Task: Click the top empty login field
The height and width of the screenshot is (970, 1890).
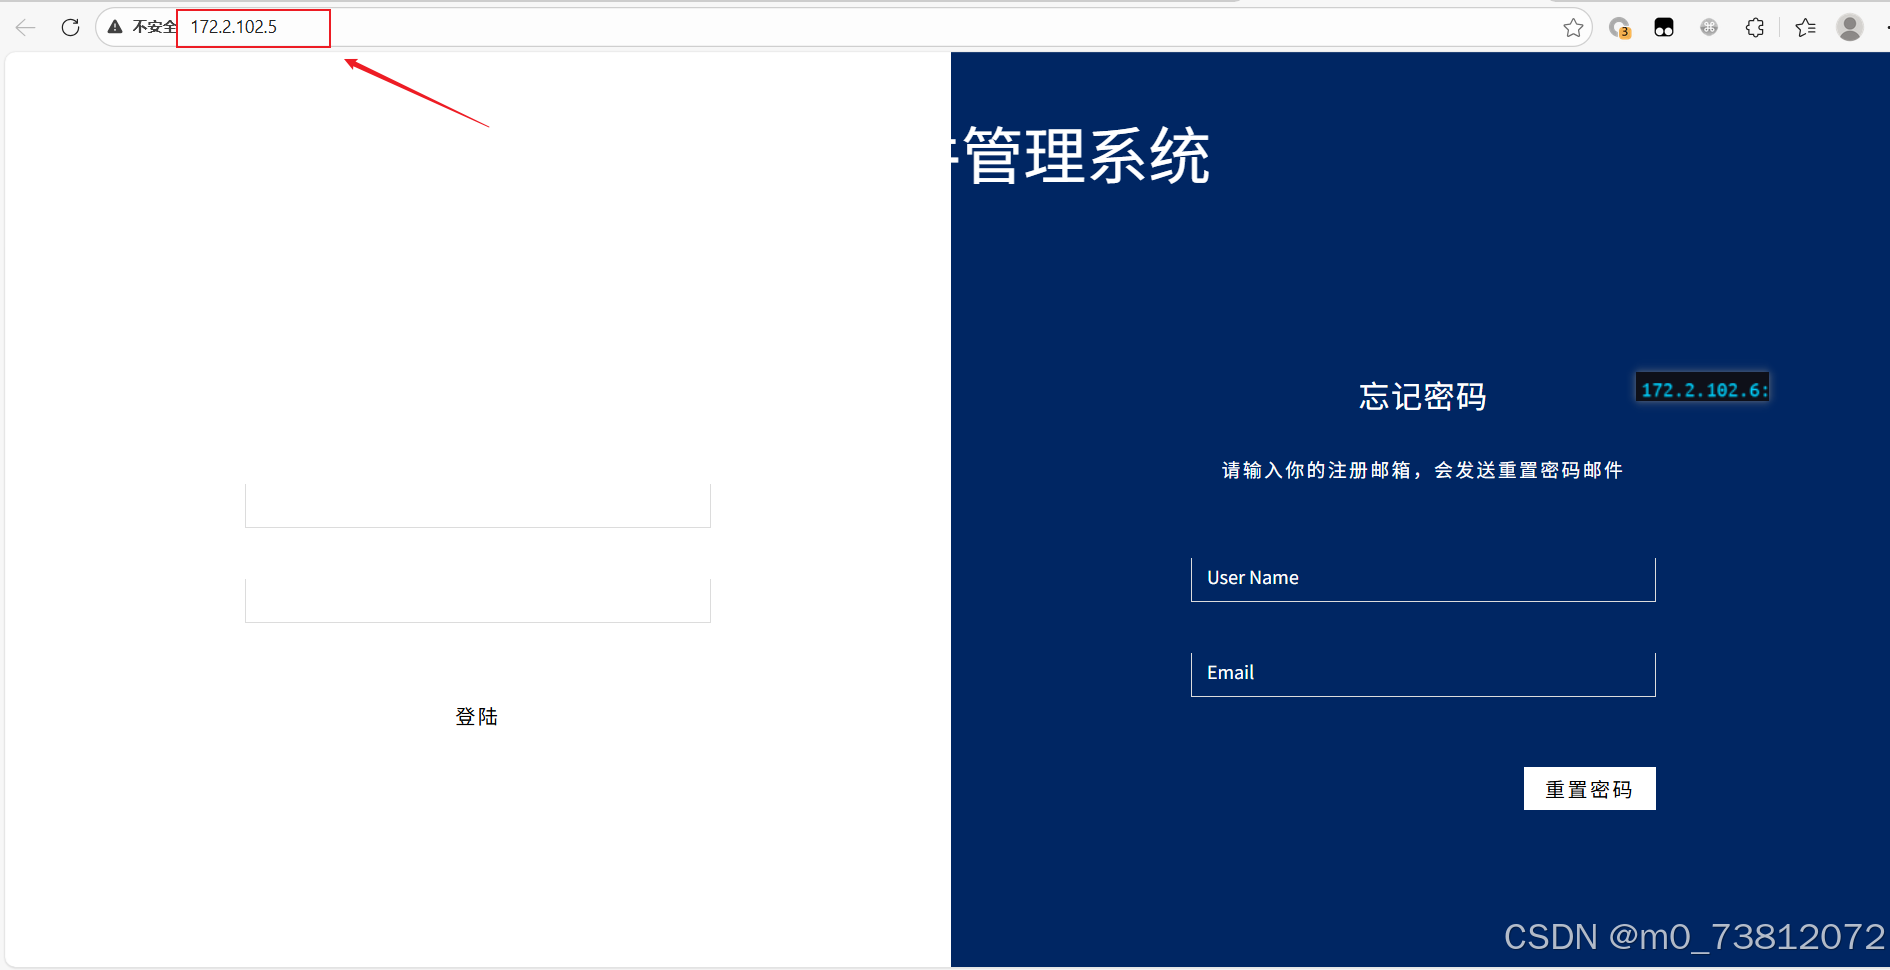Action: click(477, 505)
